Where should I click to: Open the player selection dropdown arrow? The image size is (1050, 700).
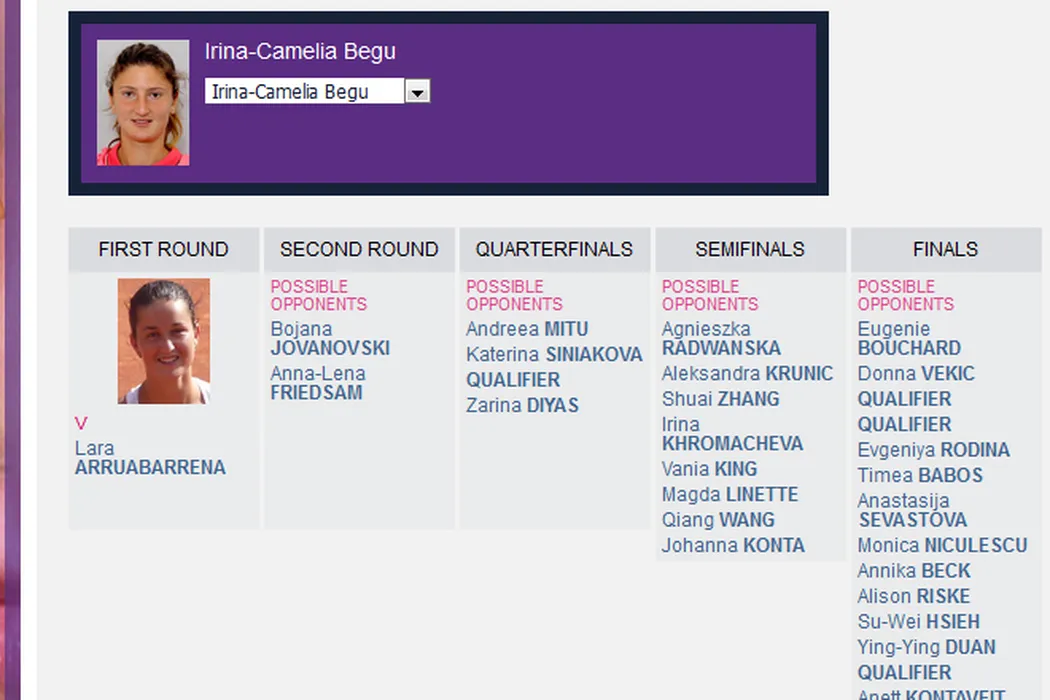coord(418,92)
